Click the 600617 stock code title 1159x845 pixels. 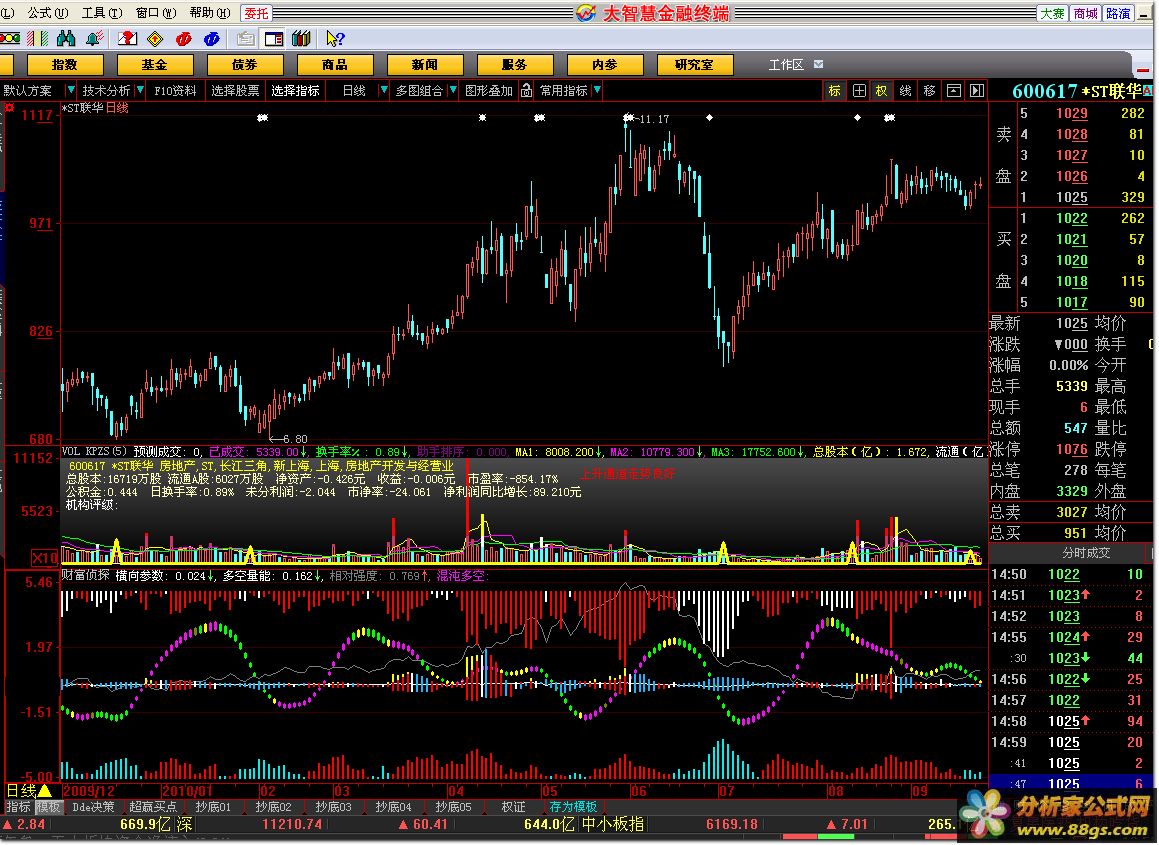pos(1044,91)
